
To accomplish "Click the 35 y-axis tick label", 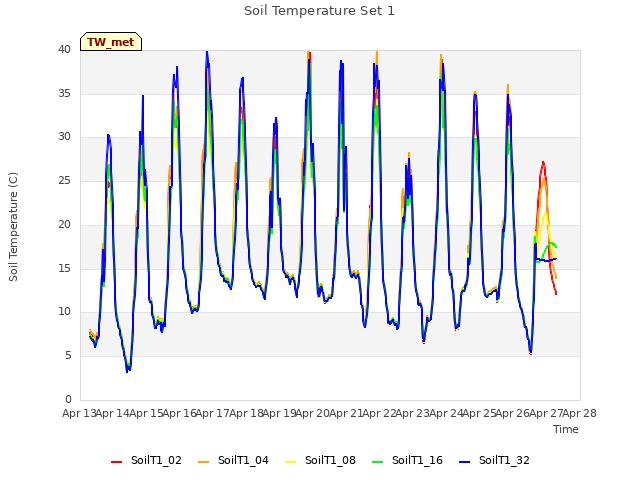I will tap(64, 93).
